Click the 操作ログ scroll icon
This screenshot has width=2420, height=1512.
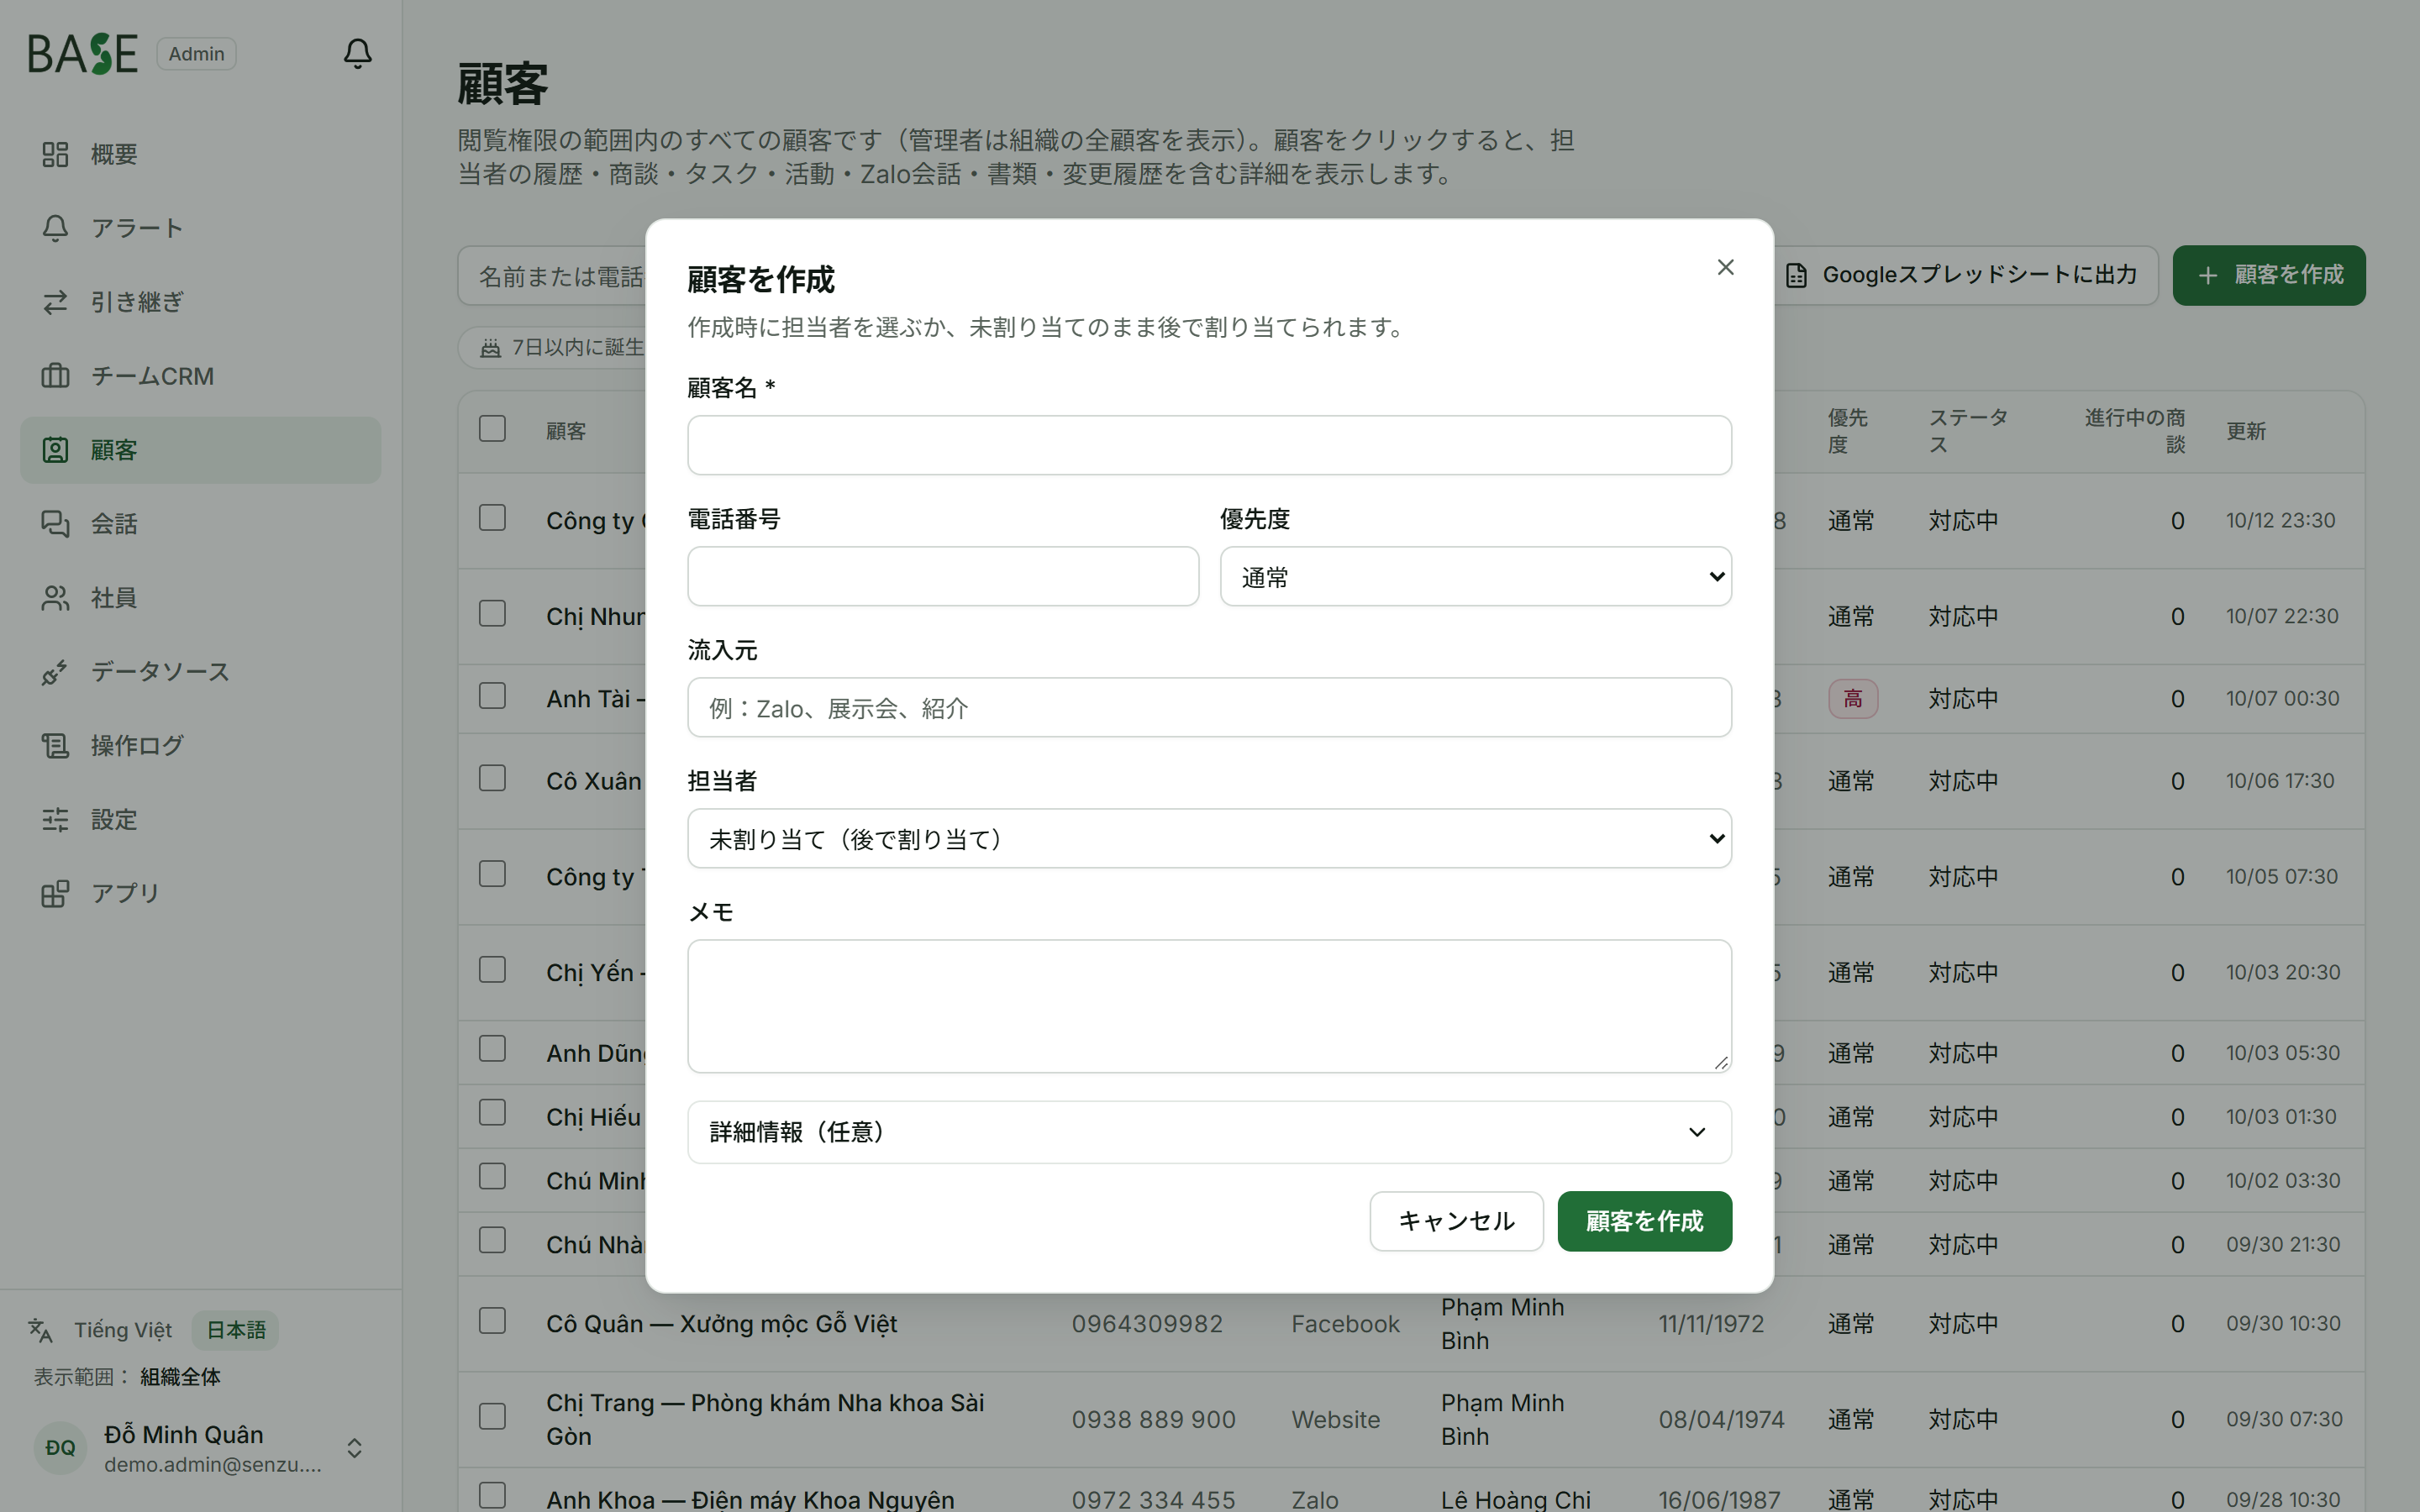(55, 746)
